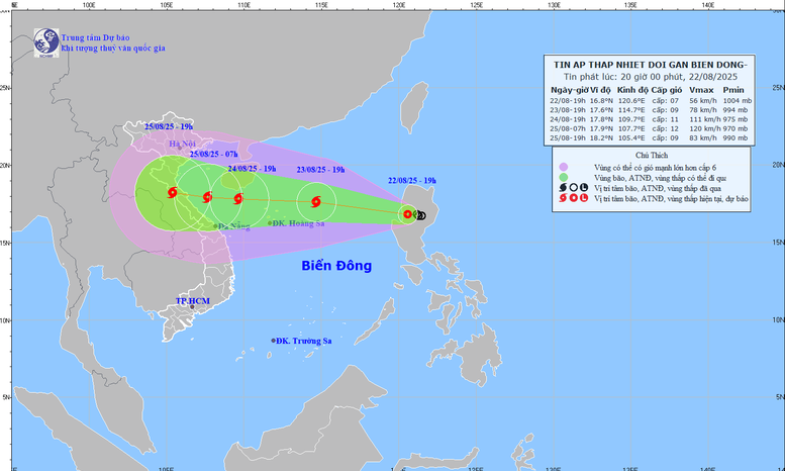Click the 'Chú Thích' legend heading
This screenshot has height=471, width=785.
pyautogui.click(x=651, y=156)
